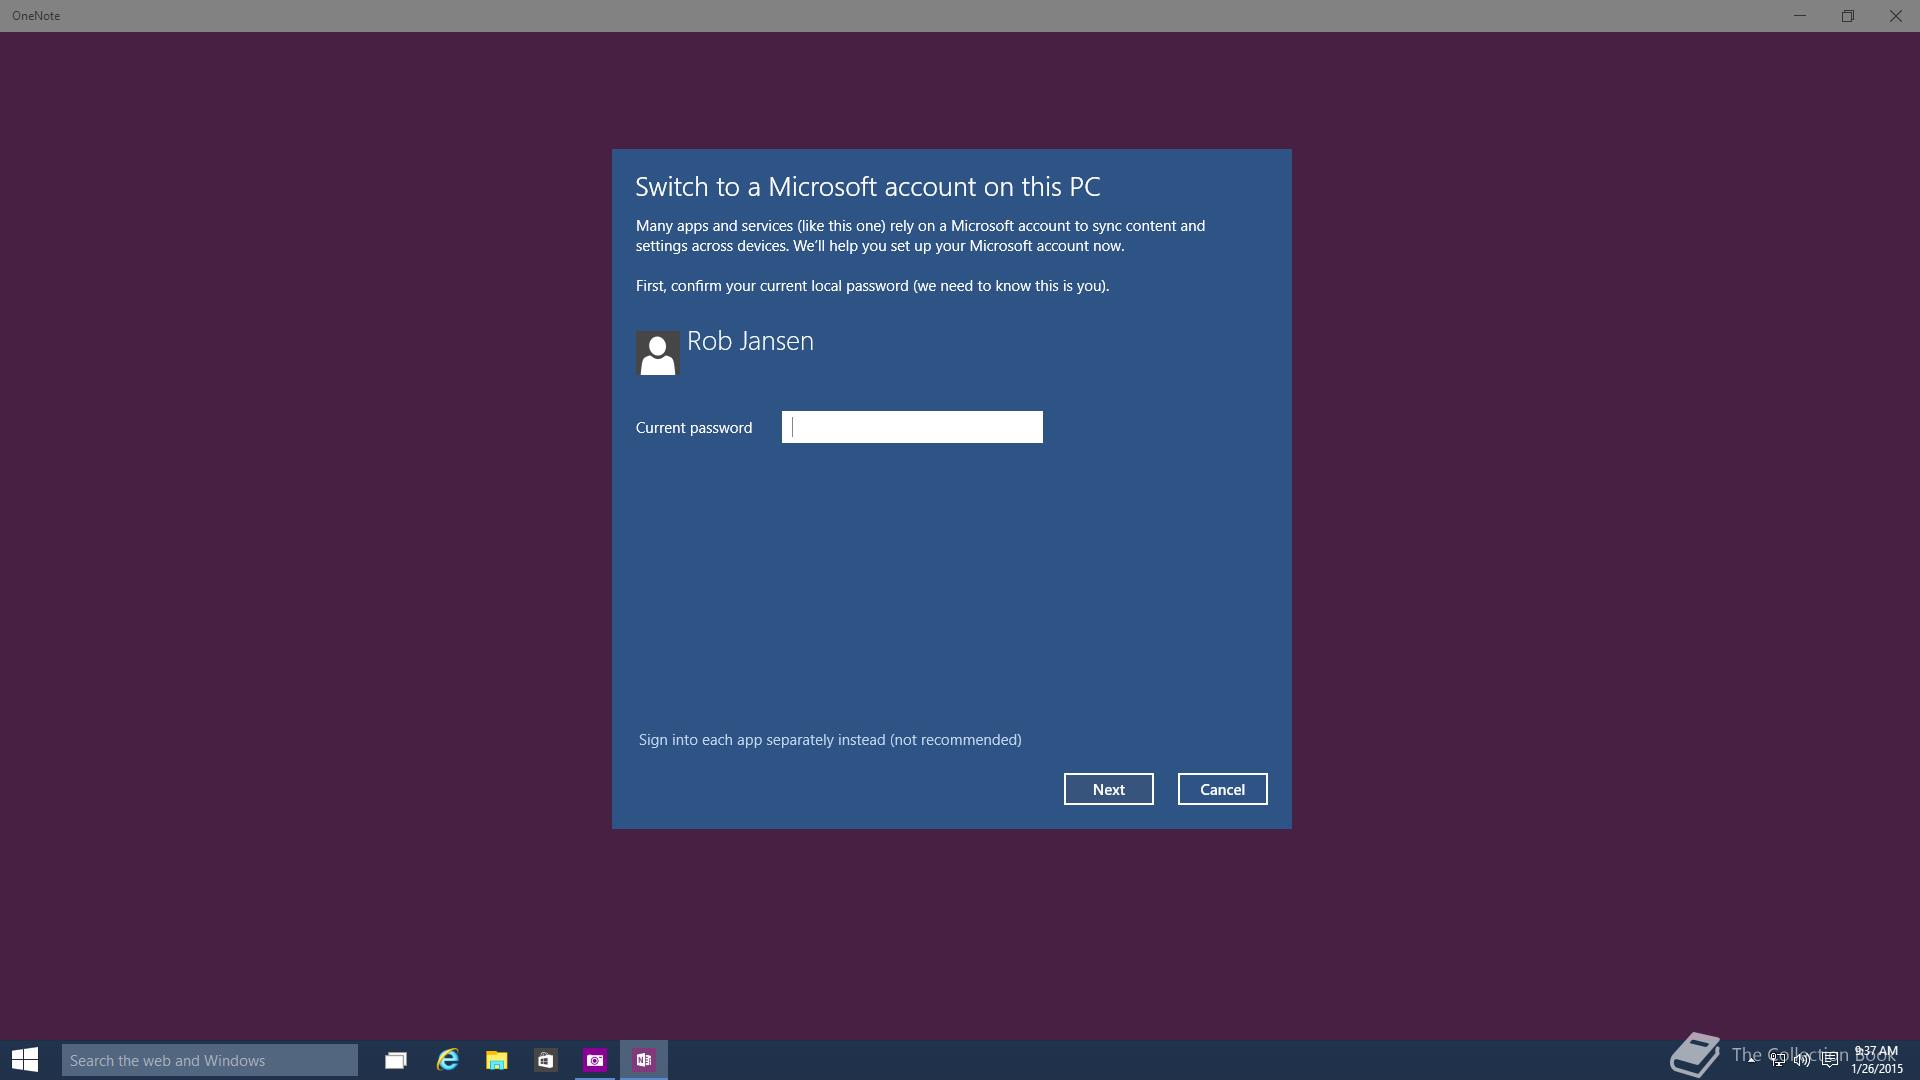The image size is (1920, 1080).
Task: Open the notifications action center icon
Action: 1830,1060
